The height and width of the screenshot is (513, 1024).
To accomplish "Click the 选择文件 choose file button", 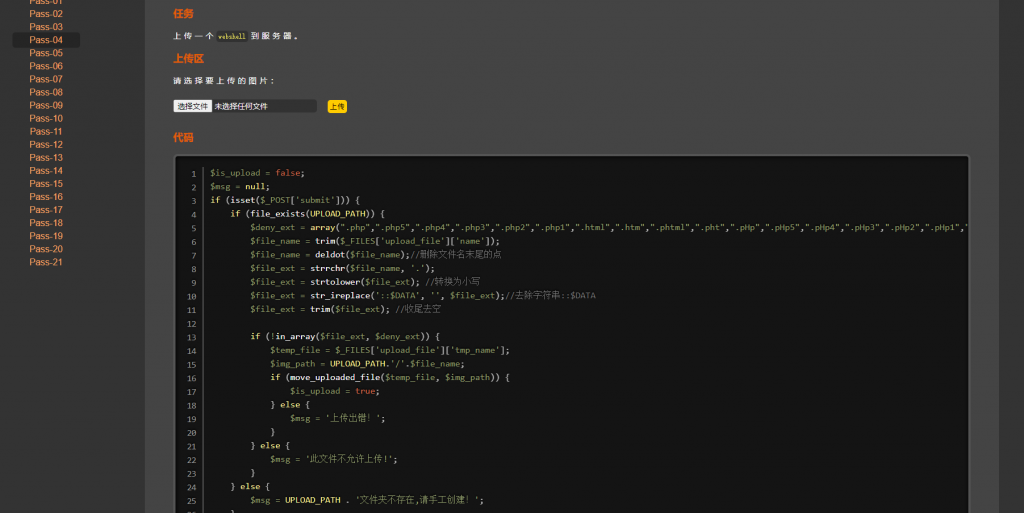I will [x=192, y=106].
